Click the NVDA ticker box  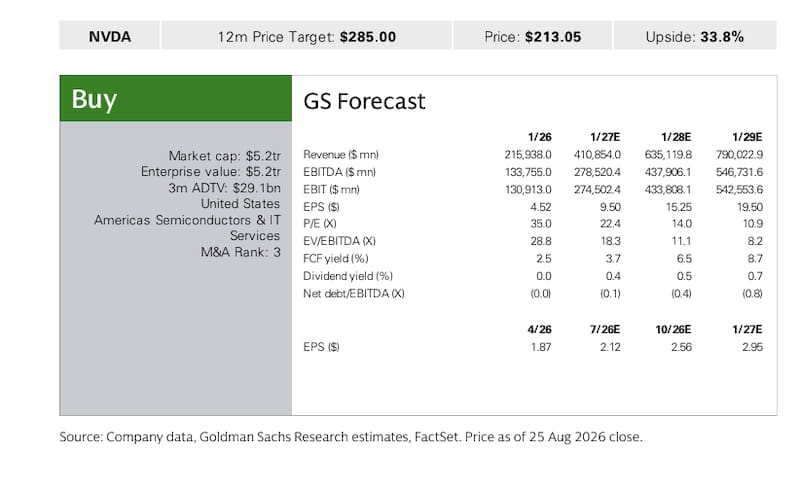click(110, 36)
